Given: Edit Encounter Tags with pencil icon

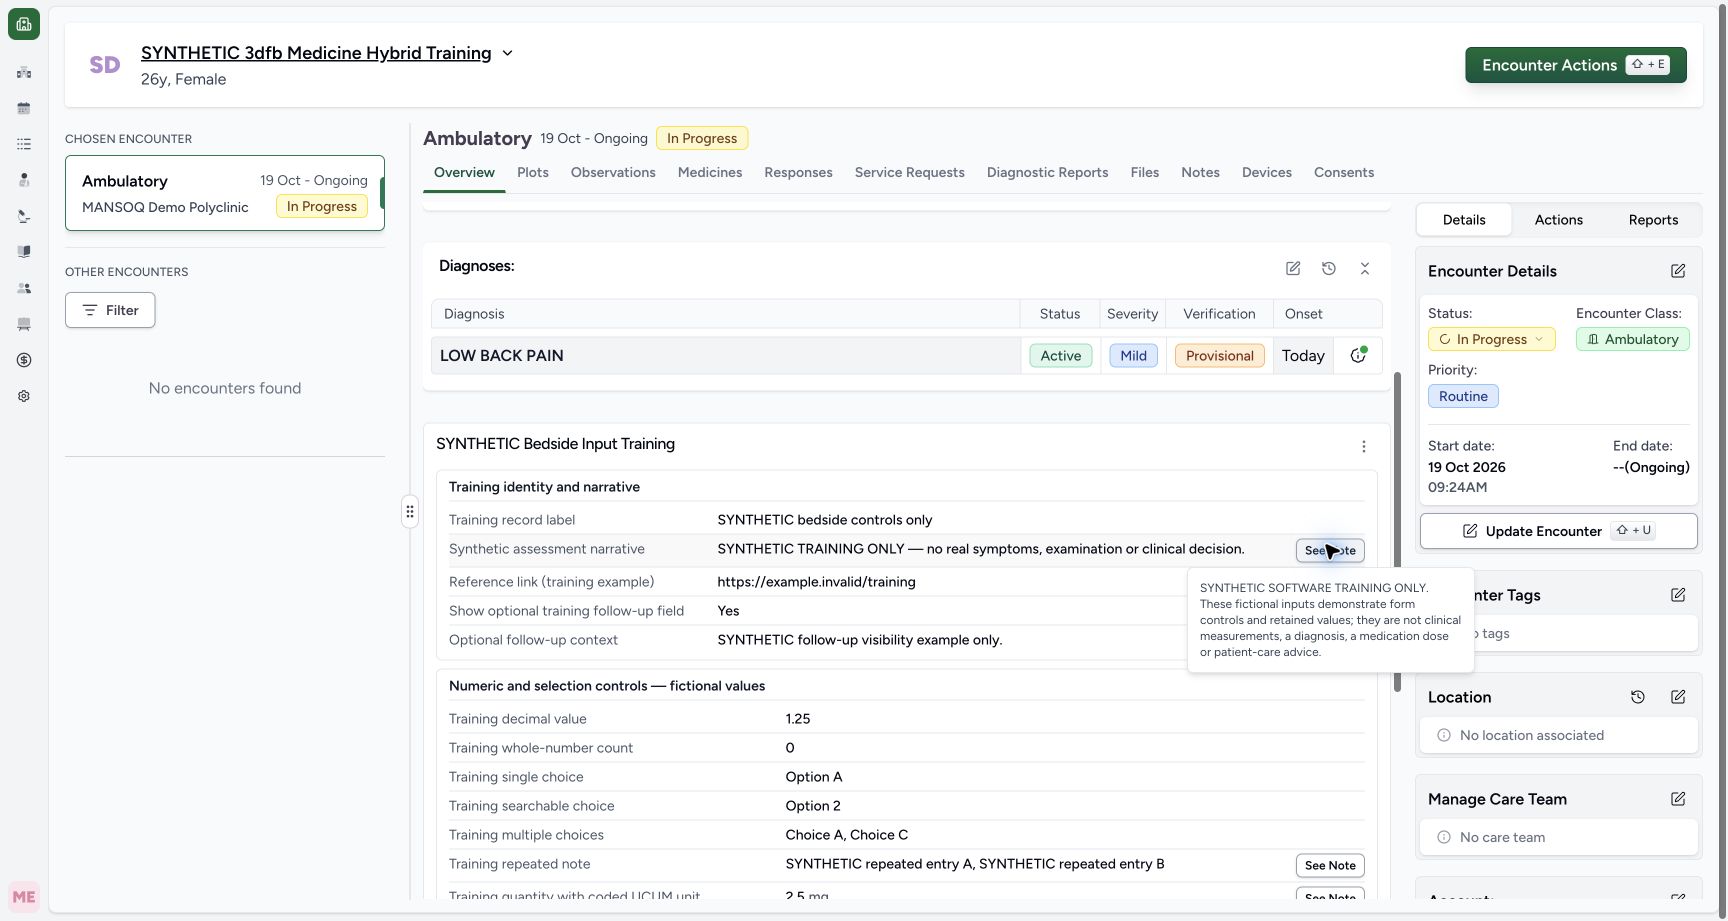Looking at the screenshot, I should [x=1678, y=595].
